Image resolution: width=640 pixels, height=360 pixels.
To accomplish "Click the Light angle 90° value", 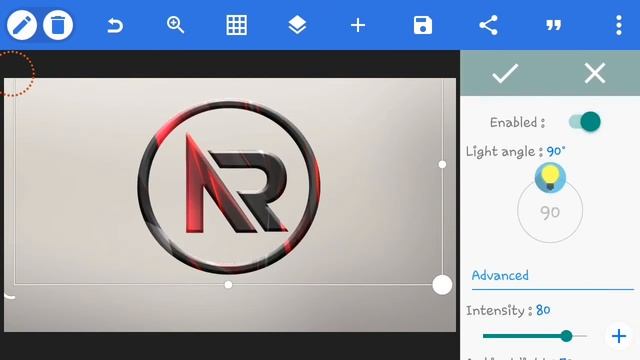I will coord(556,151).
